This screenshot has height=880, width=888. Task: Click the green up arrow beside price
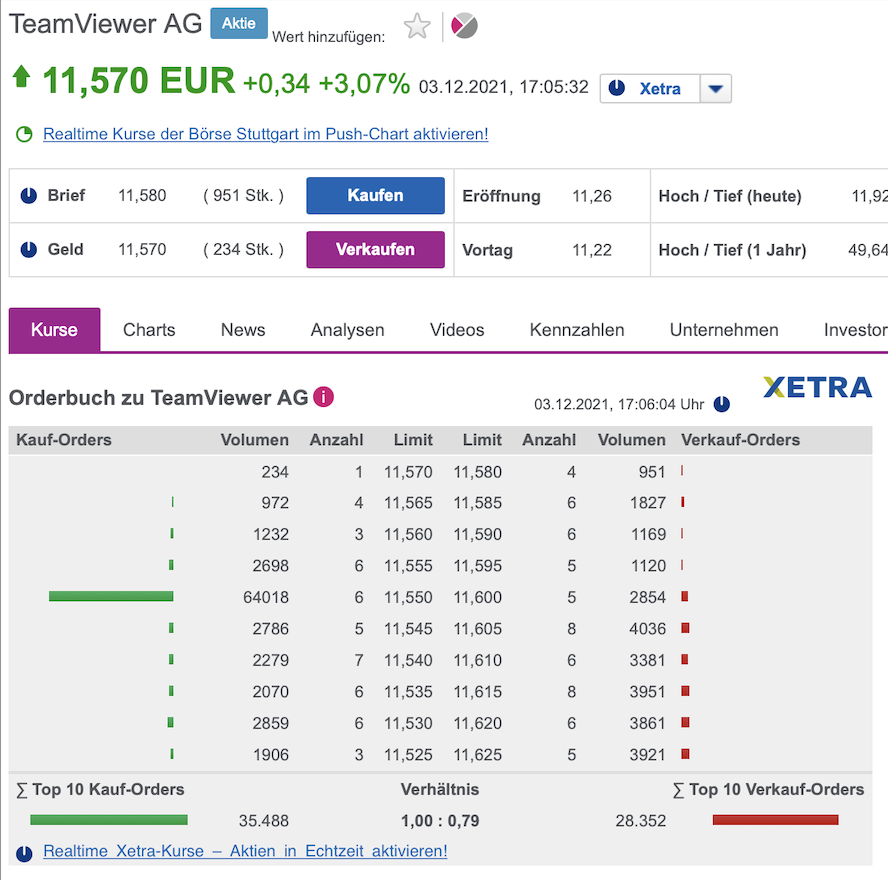point(22,76)
